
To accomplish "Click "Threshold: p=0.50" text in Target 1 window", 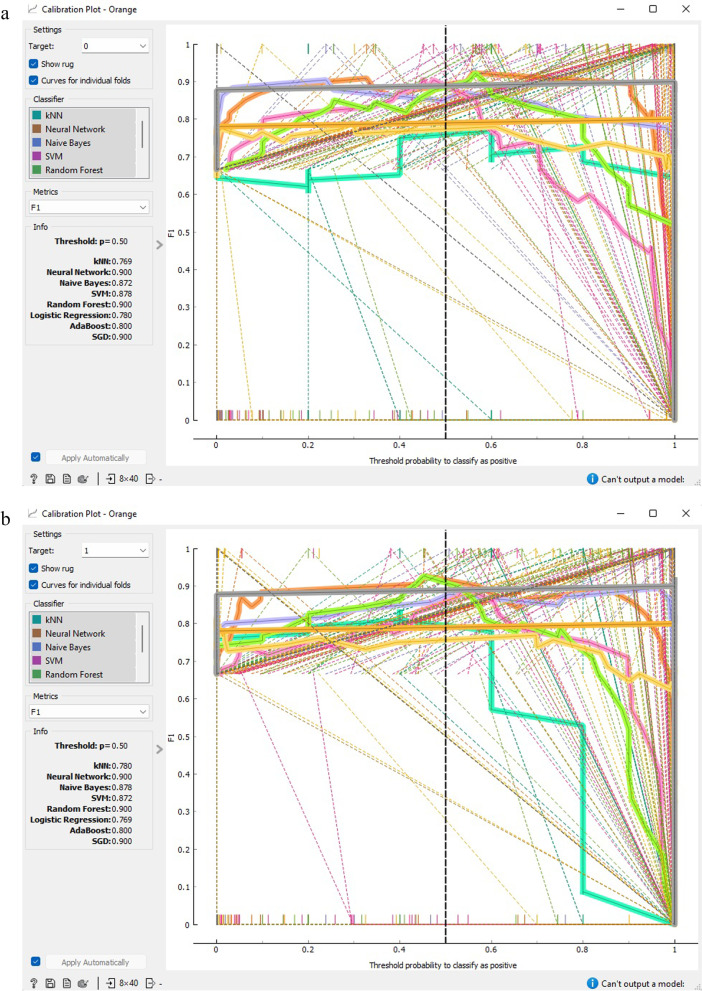I will point(91,746).
